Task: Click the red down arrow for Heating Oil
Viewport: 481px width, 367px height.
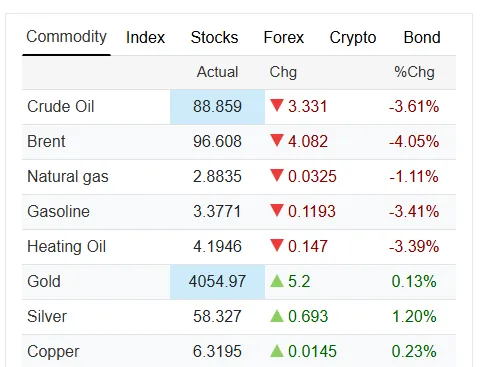Action: (277, 245)
